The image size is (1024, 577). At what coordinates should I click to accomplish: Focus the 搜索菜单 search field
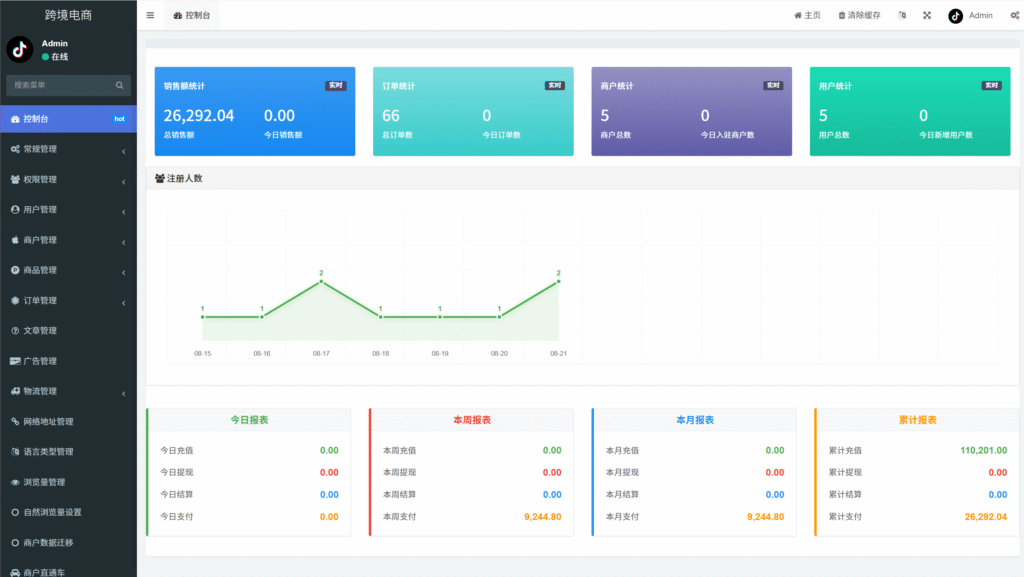coord(58,86)
